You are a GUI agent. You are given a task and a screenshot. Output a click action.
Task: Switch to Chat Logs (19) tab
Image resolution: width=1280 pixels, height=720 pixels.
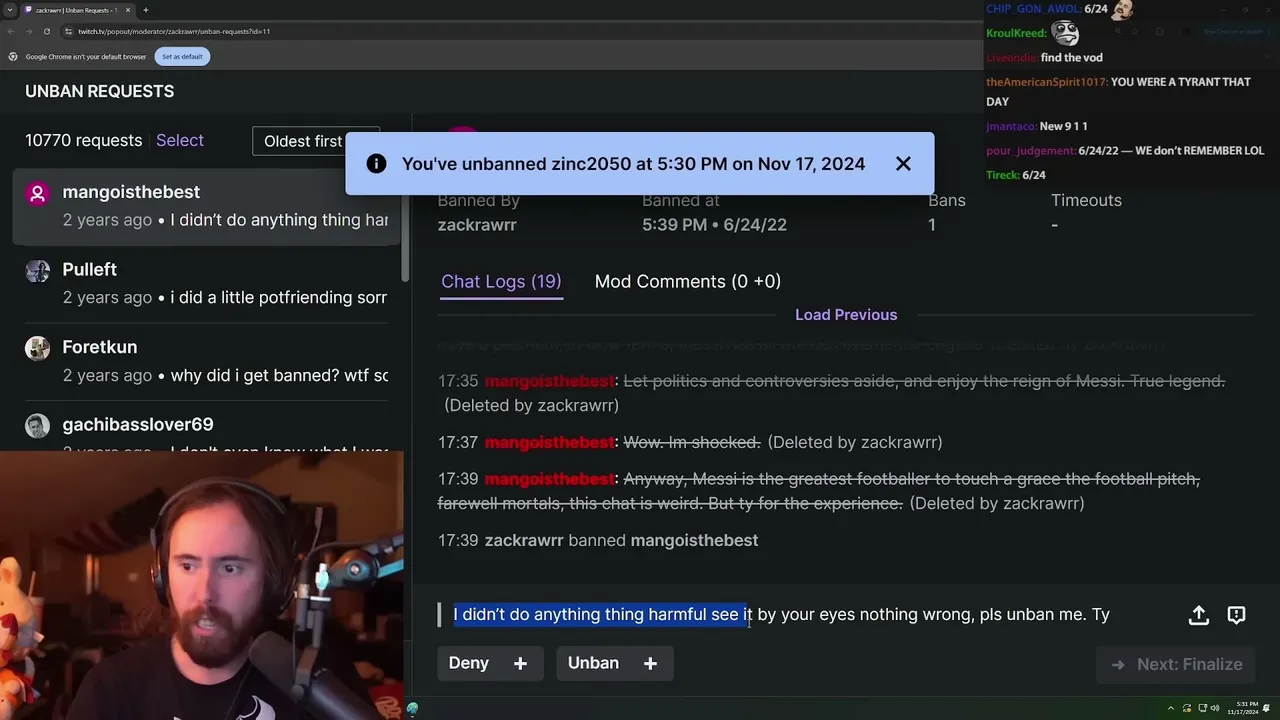501,282
